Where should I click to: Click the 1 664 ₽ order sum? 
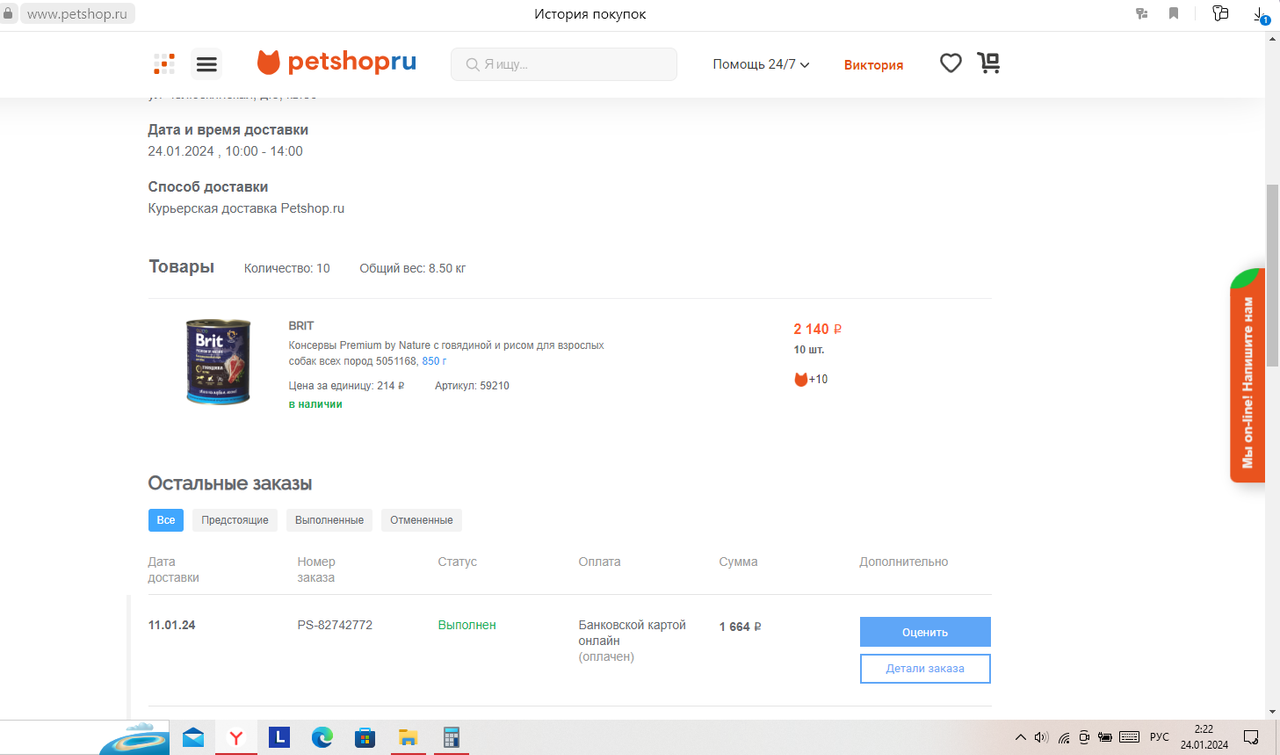pyautogui.click(x=740, y=627)
